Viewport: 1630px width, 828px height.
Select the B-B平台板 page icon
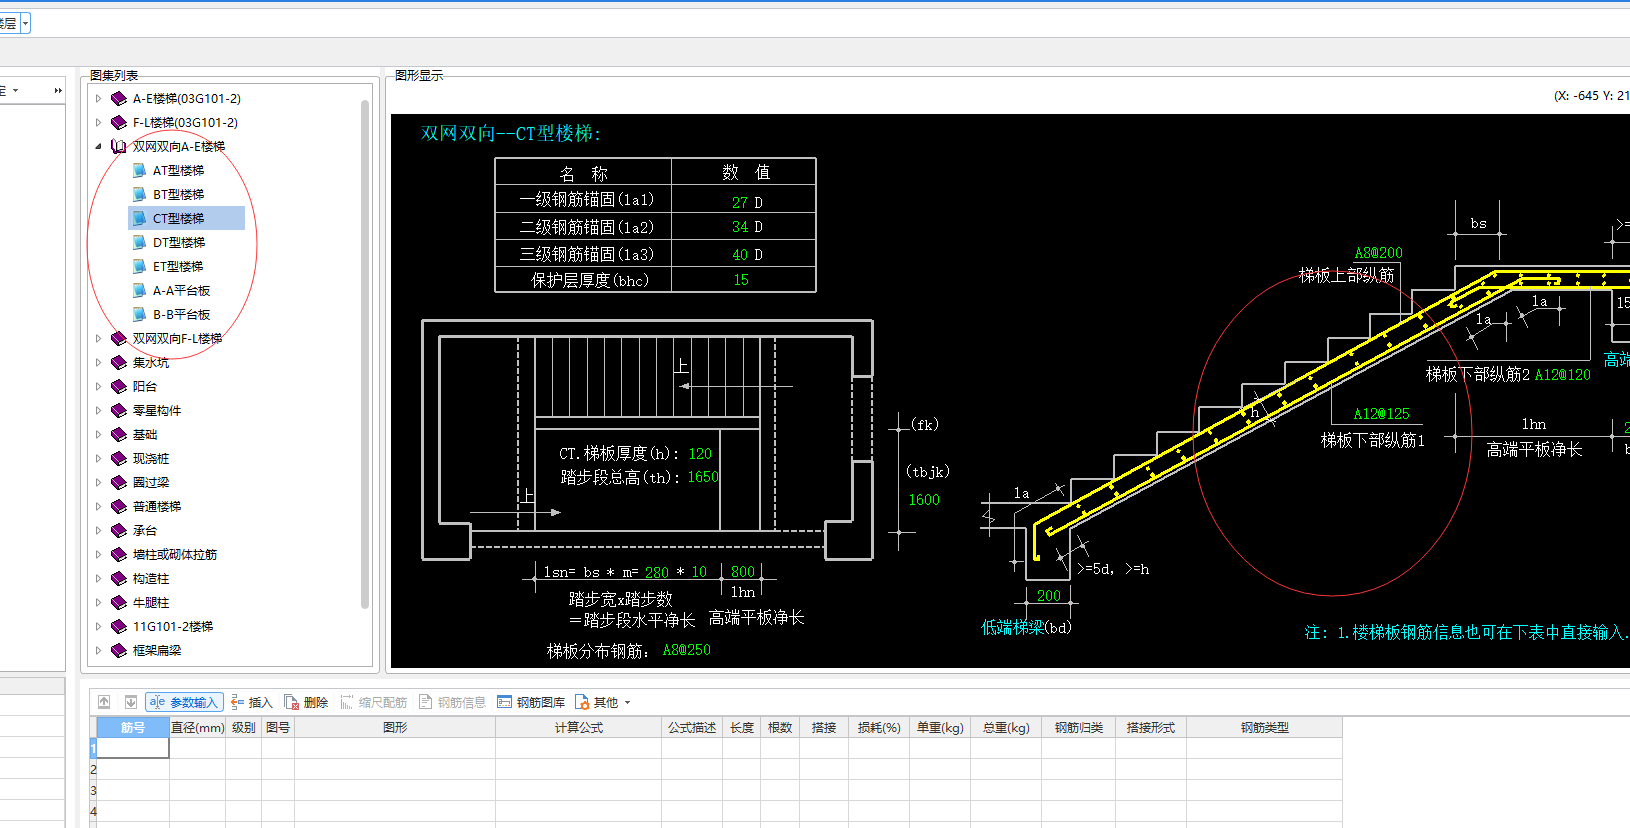pyautogui.click(x=140, y=314)
